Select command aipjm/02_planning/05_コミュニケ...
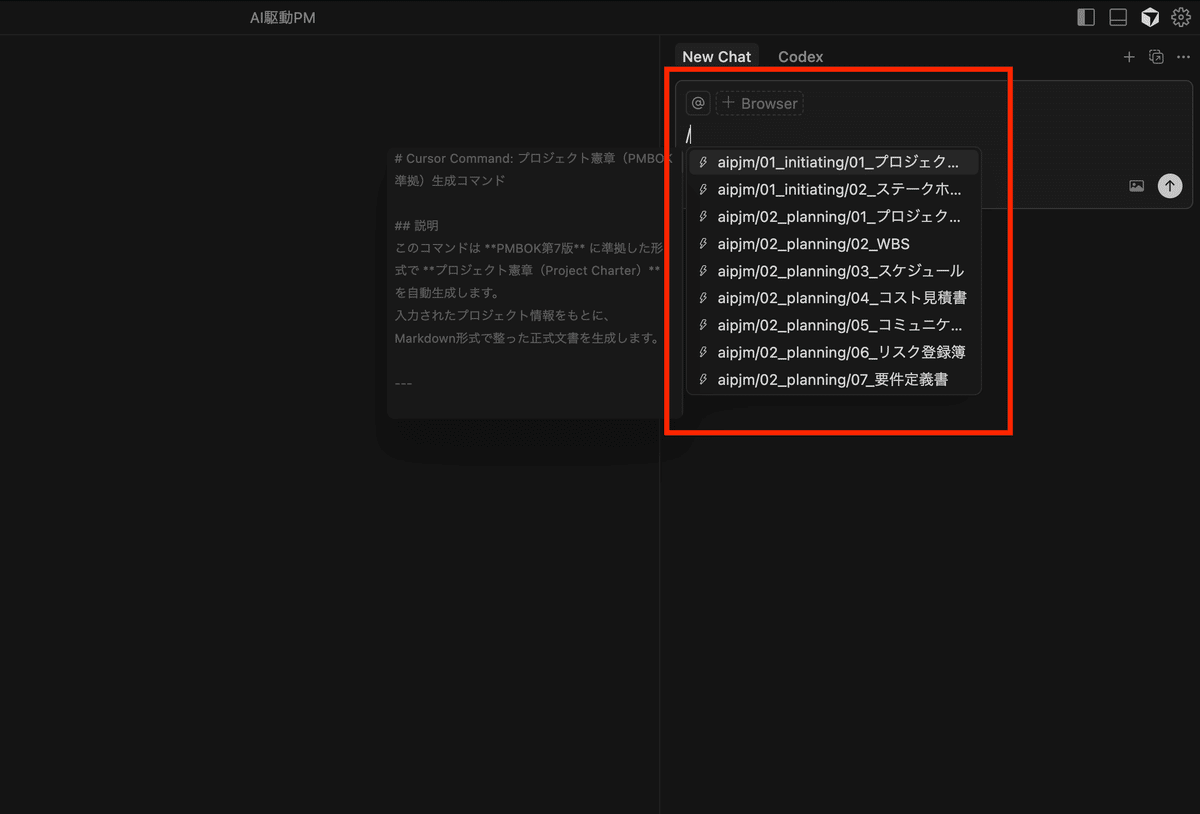Viewport: 1200px width, 814px height. [x=834, y=325]
